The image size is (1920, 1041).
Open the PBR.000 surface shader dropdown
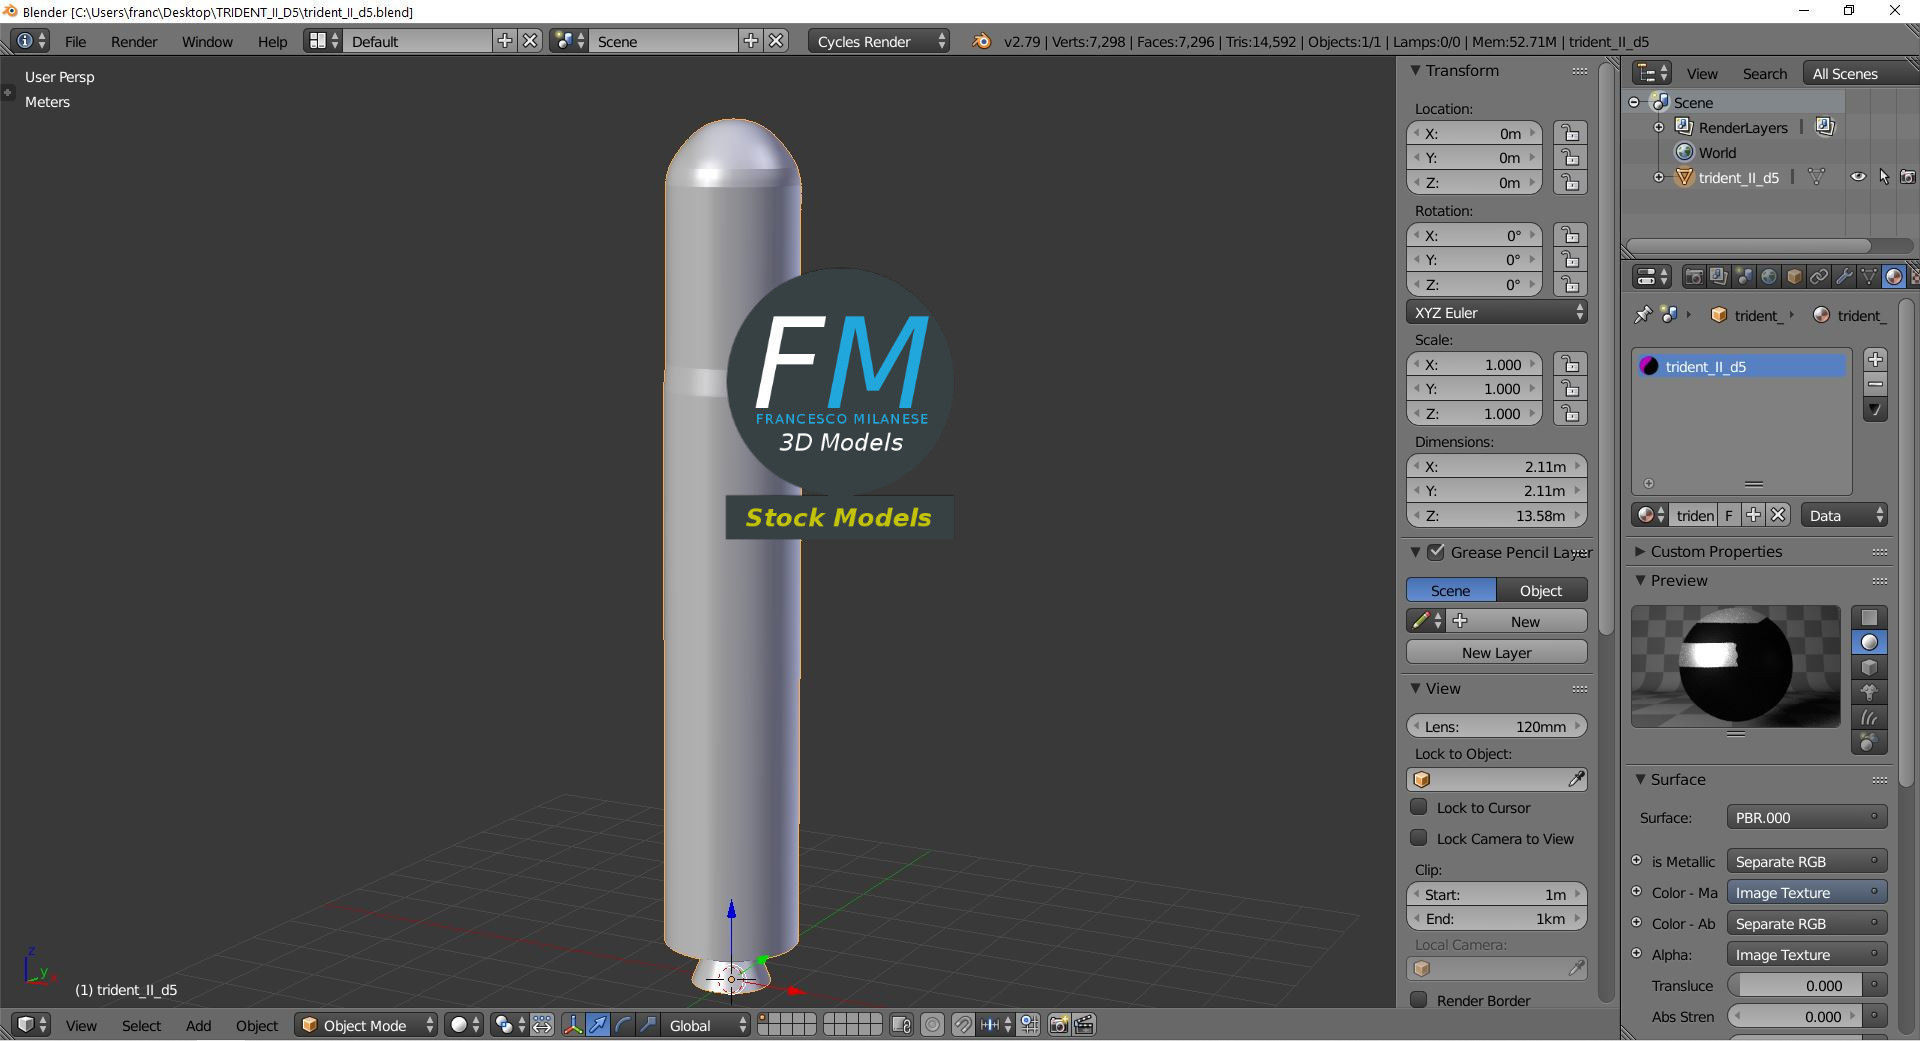1807,817
